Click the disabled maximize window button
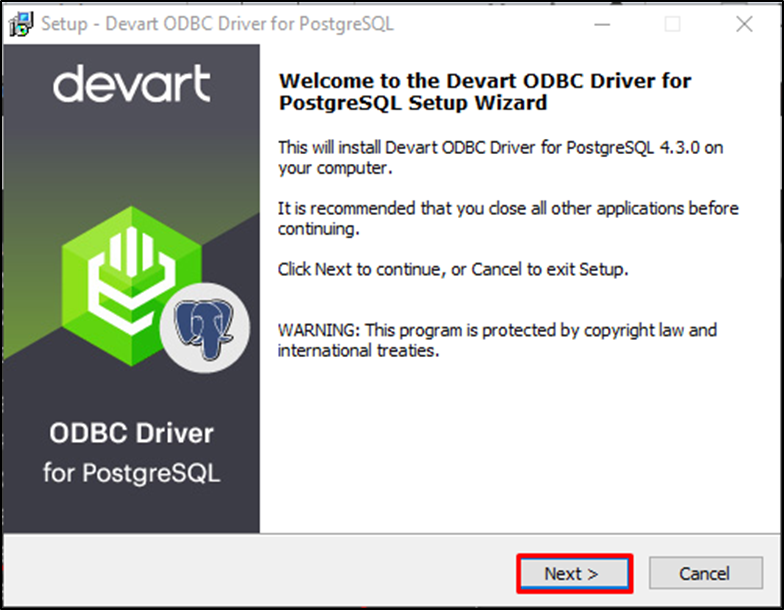 point(672,24)
